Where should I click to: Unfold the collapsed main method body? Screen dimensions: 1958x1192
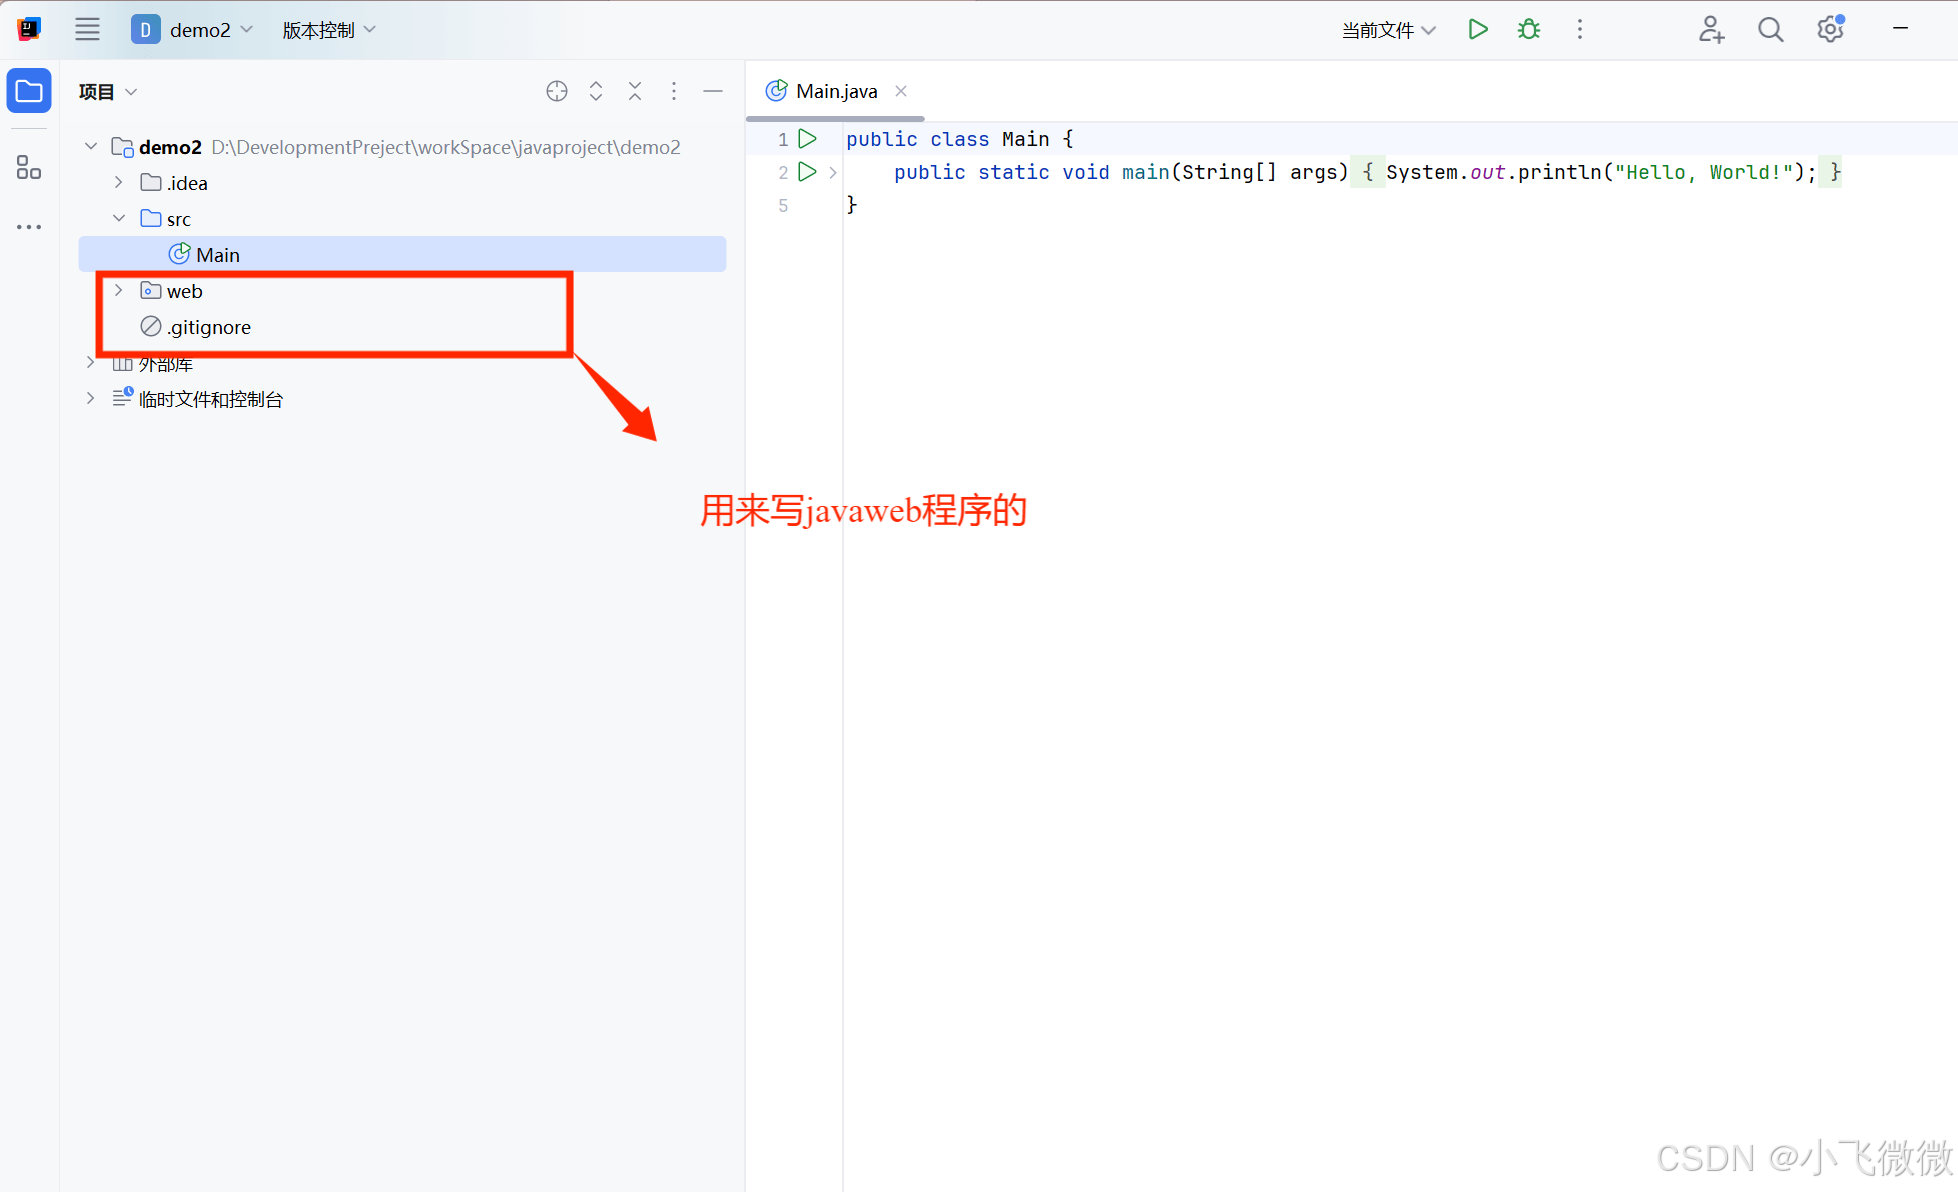point(833,173)
